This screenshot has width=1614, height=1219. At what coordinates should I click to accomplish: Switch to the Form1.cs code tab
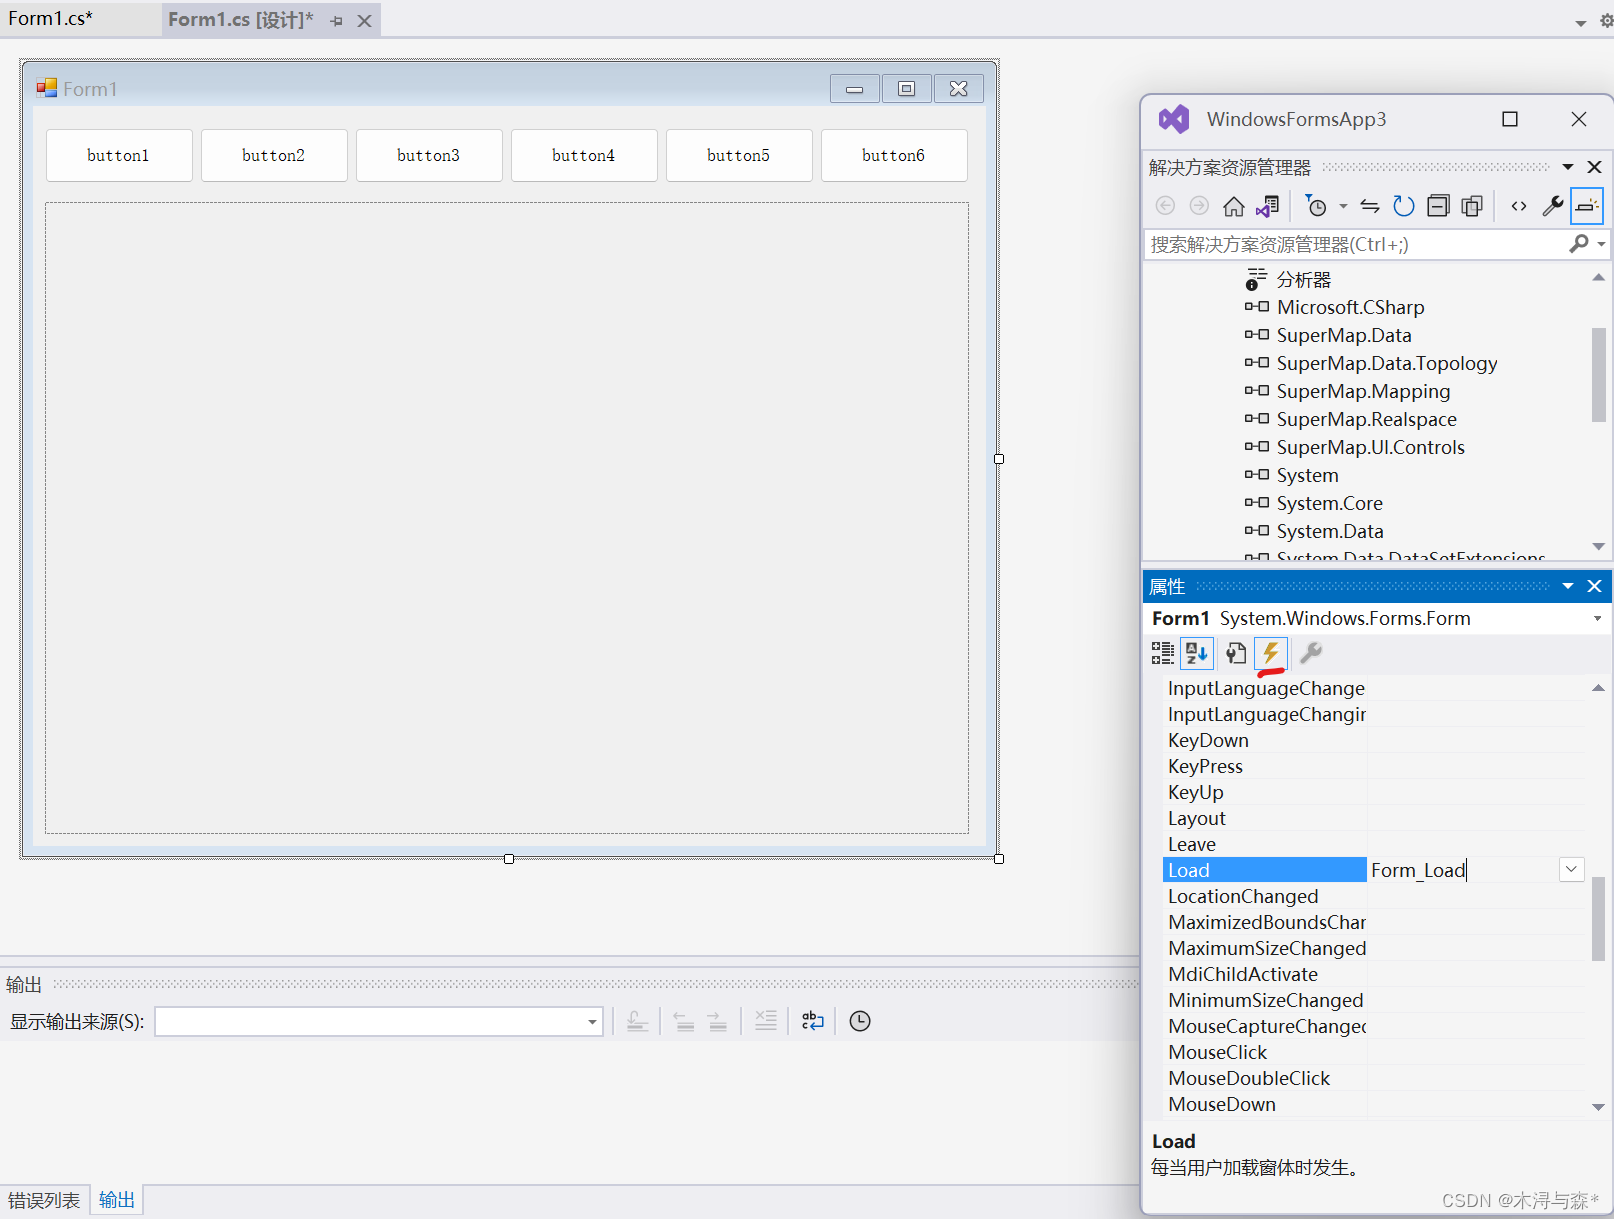52,18
